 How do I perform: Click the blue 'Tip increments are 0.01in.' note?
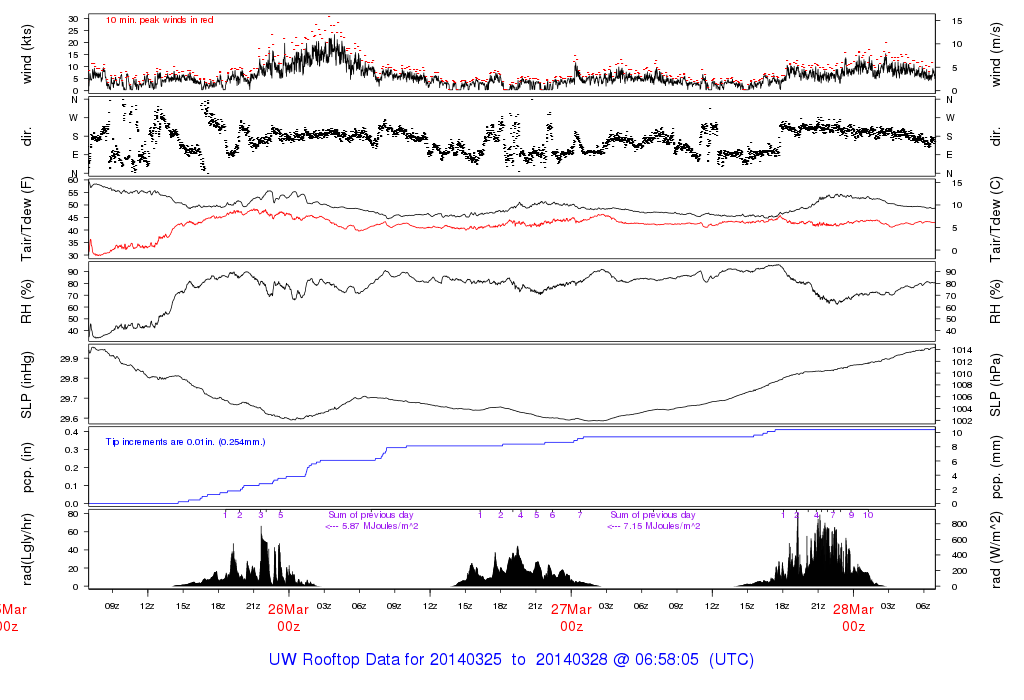coord(185,442)
